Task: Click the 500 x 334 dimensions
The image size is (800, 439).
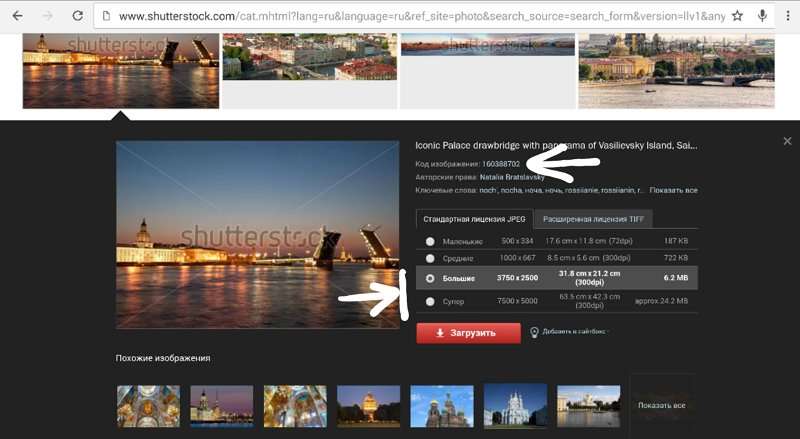Action: click(517, 240)
